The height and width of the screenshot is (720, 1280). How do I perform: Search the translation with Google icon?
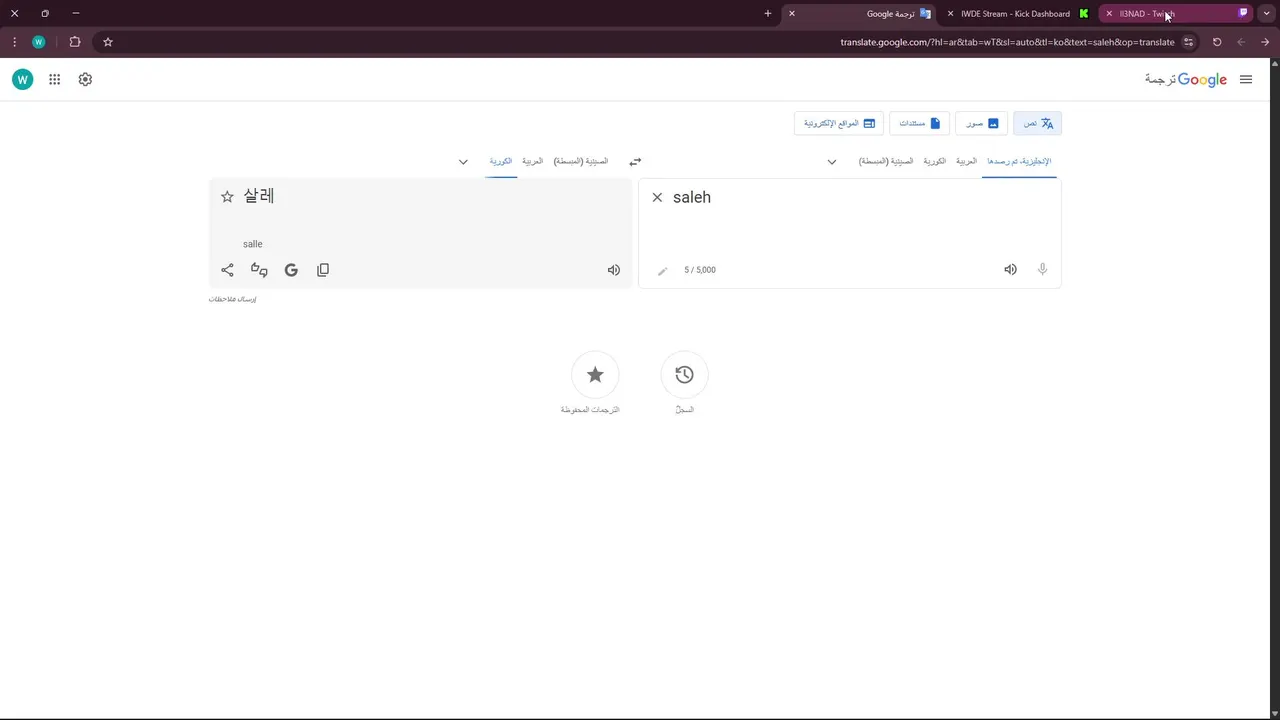tap(291, 270)
